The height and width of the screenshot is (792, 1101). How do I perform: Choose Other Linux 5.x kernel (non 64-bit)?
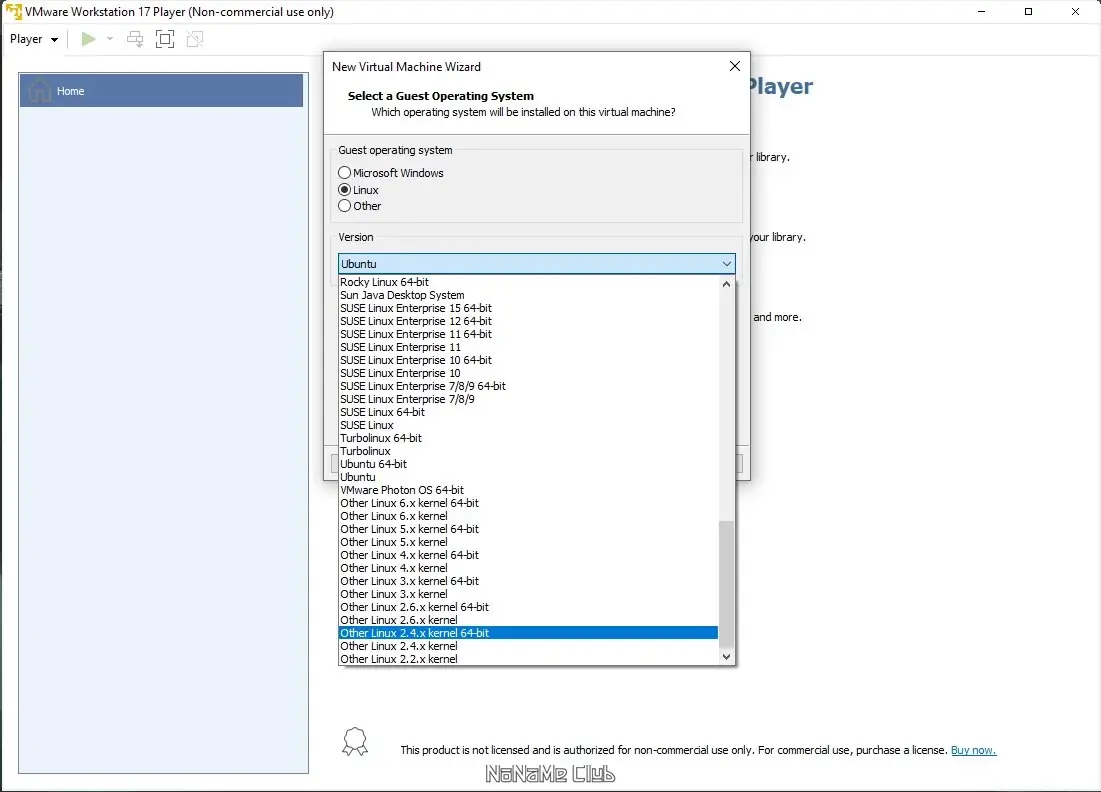point(529,542)
